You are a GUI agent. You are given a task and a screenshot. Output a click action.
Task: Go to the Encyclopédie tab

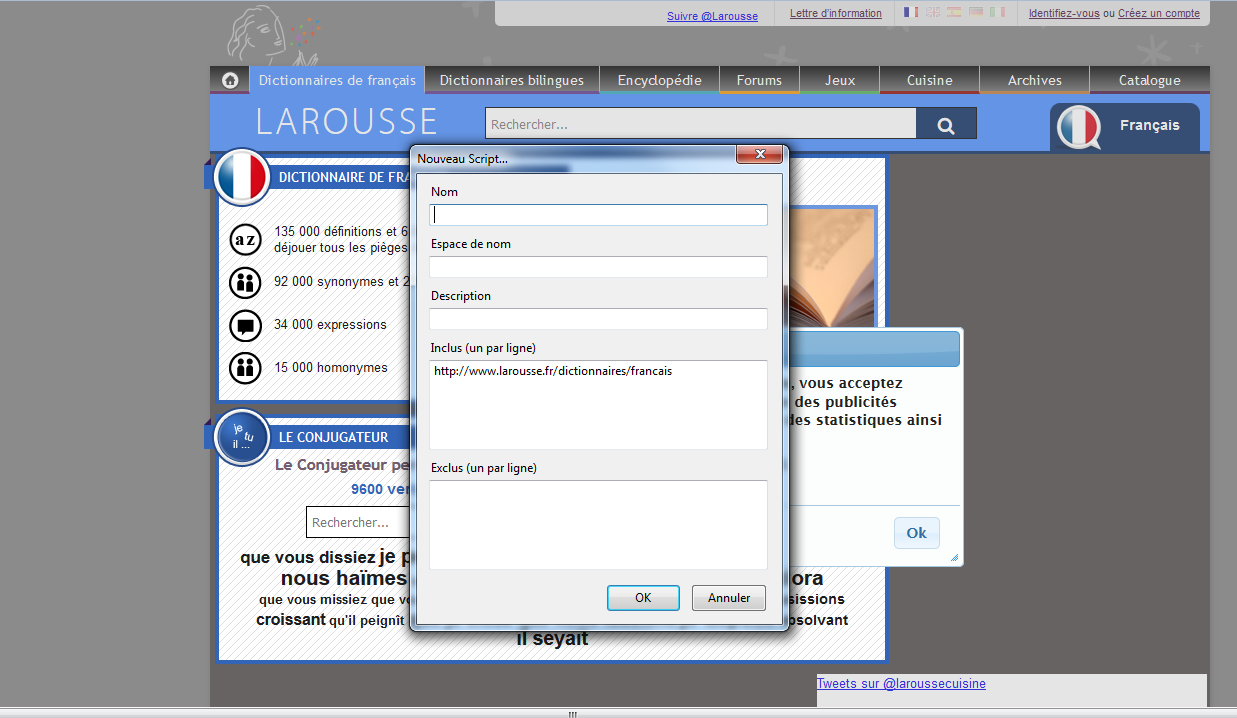pyautogui.click(x=660, y=80)
